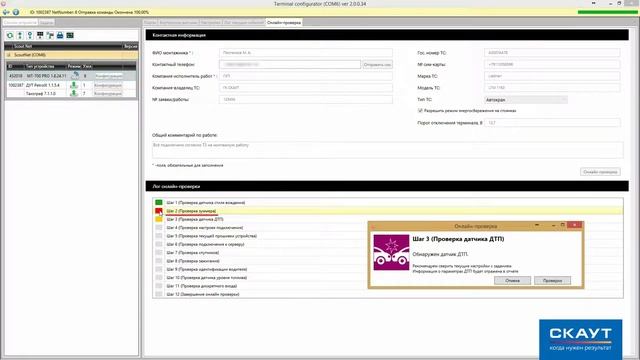The image size is (640, 360).
Task: Click red status square of Шаг 2
Action: point(159,211)
